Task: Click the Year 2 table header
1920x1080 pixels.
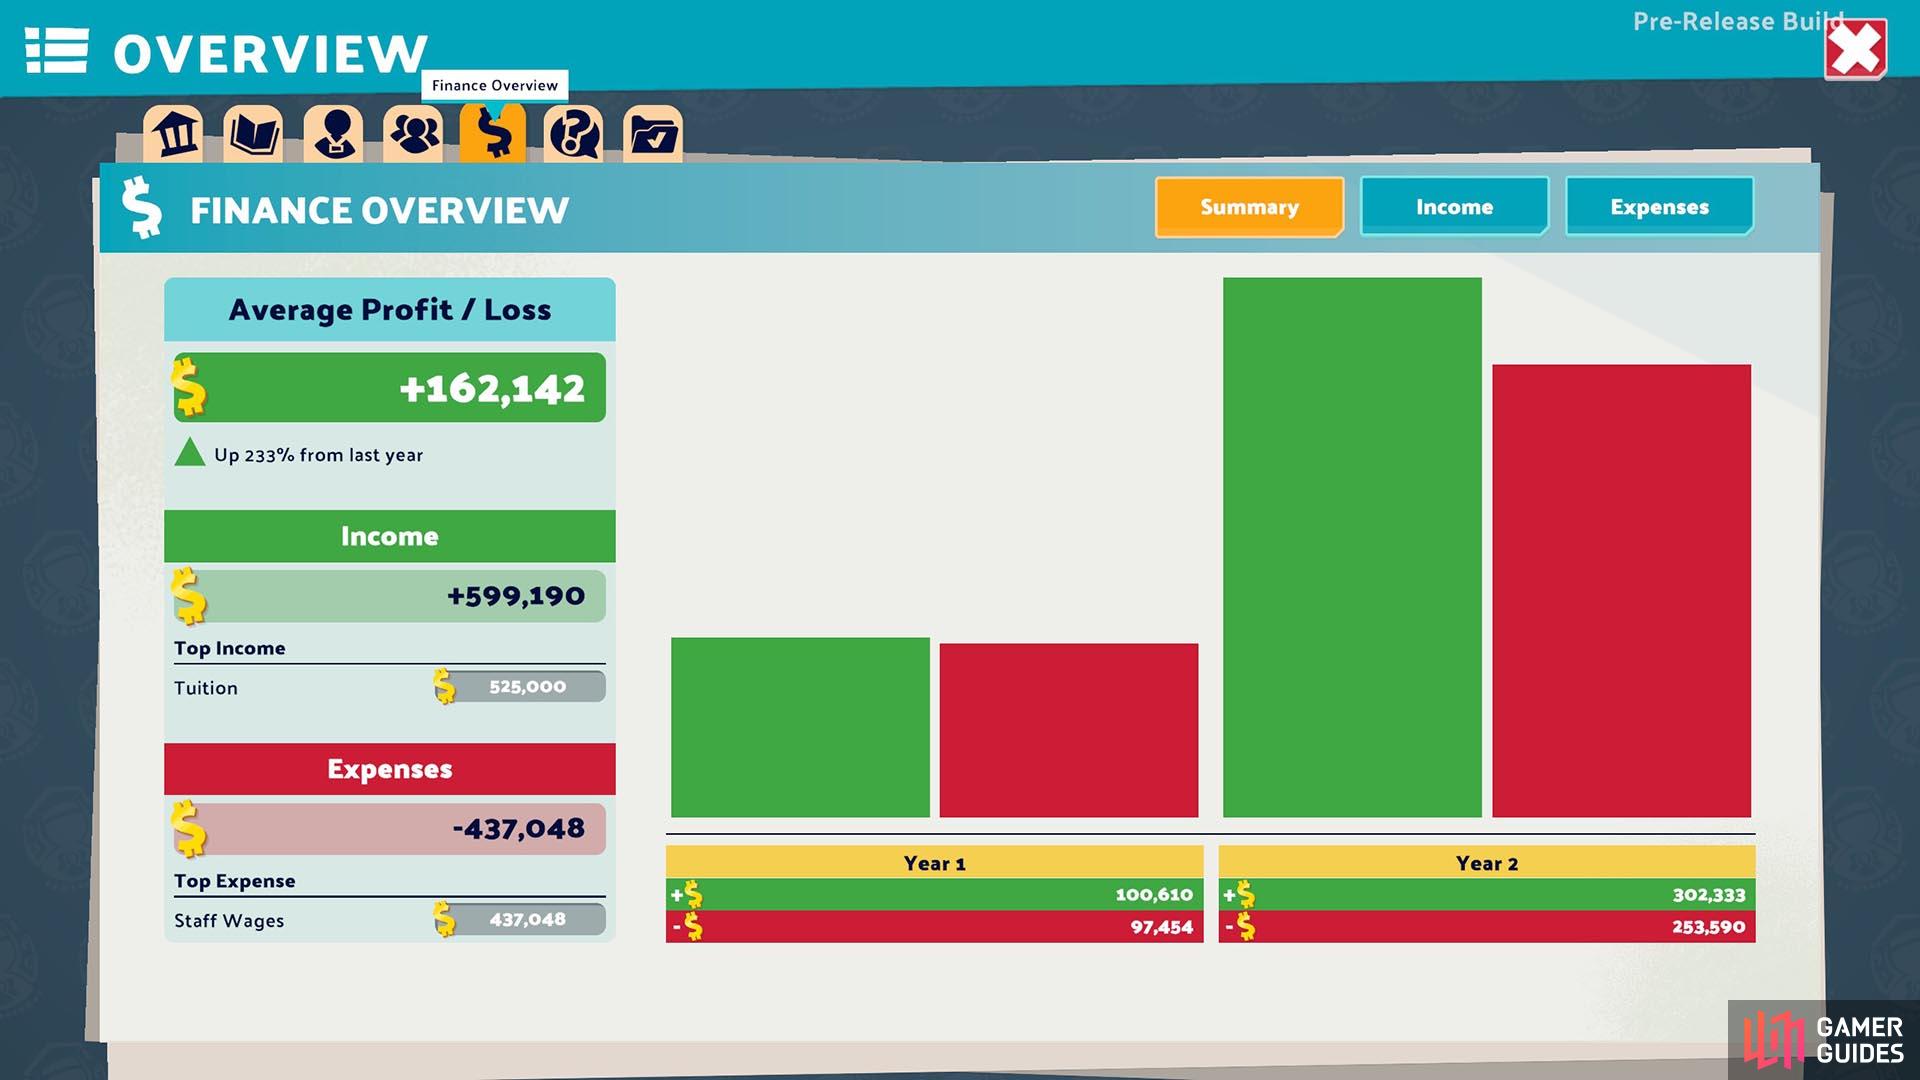Action: point(1487,863)
